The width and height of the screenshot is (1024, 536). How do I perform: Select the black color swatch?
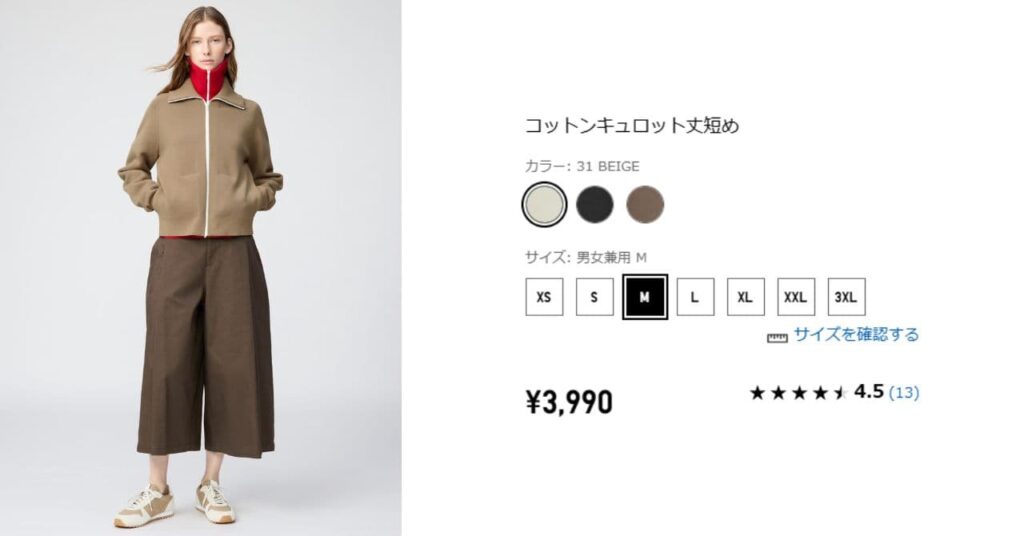(595, 204)
